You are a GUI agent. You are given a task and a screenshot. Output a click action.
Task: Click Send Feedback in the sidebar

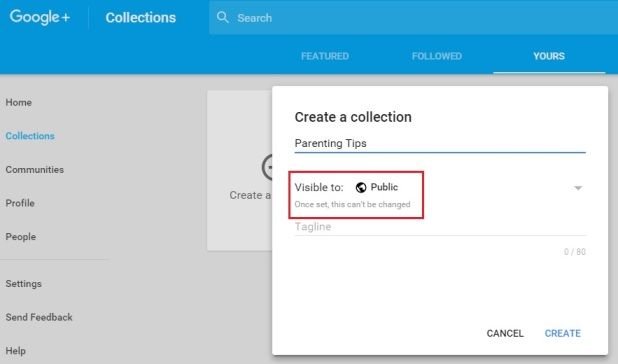(x=39, y=317)
